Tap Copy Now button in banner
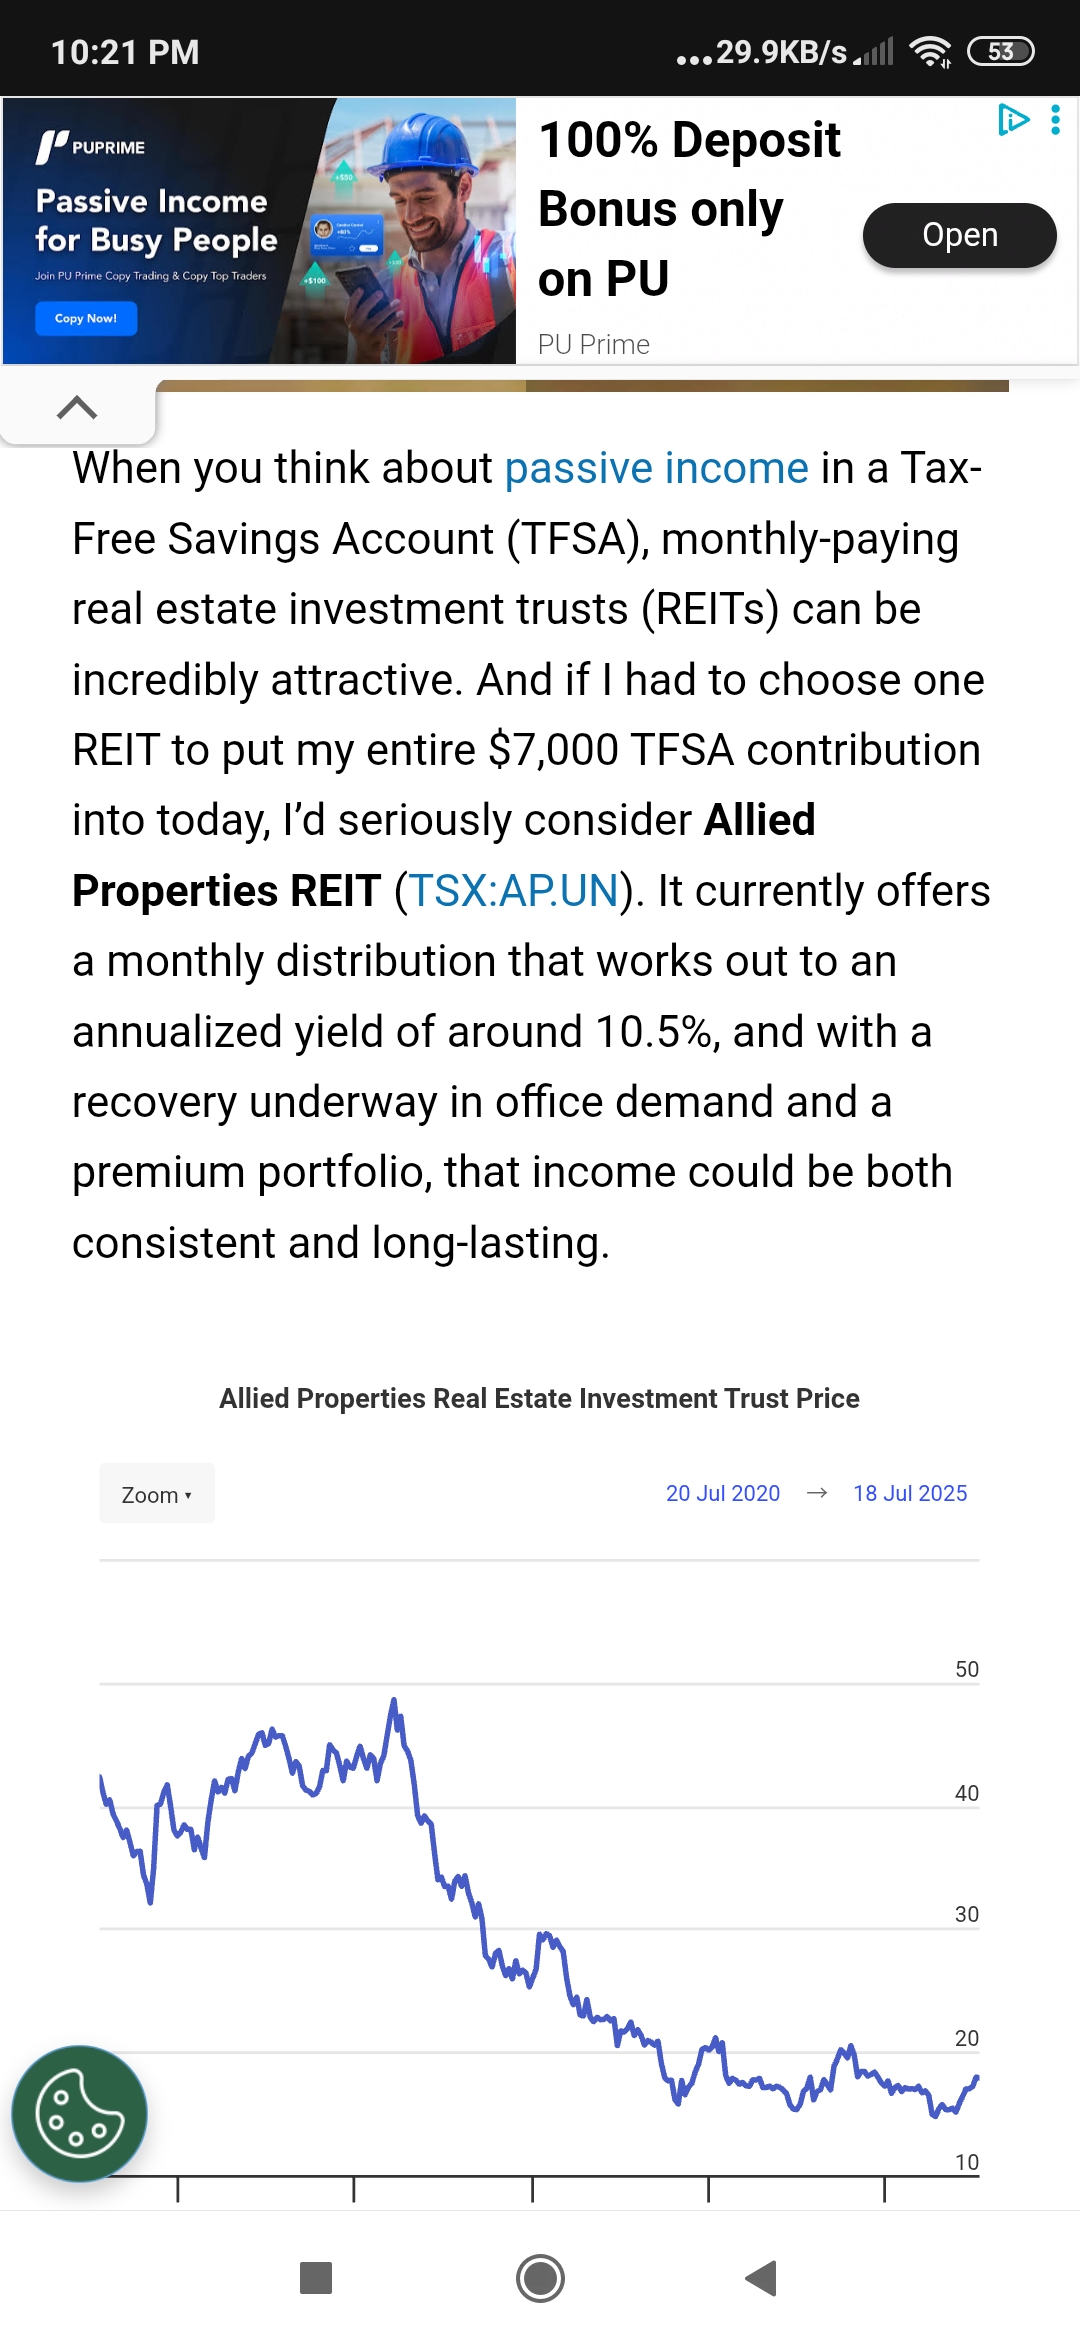The width and height of the screenshot is (1080, 2340). tap(86, 318)
